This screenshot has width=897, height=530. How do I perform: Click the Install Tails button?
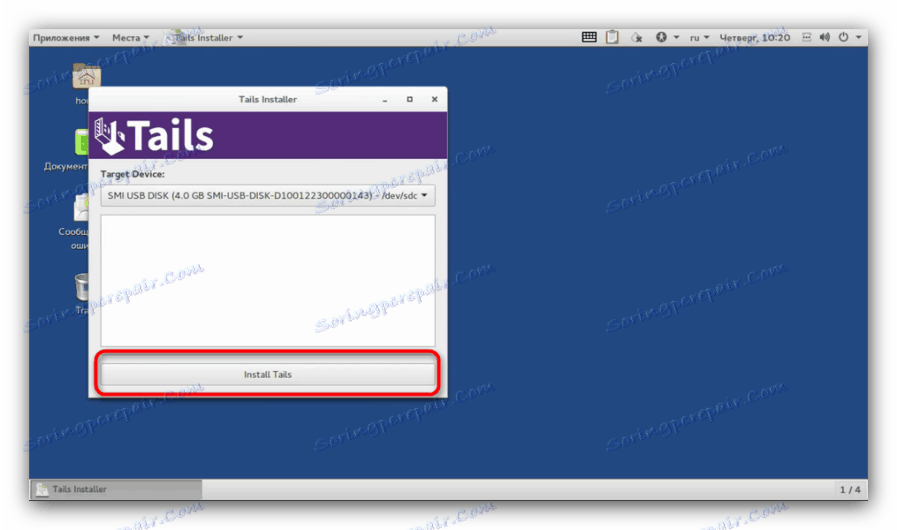click(268, 374)
